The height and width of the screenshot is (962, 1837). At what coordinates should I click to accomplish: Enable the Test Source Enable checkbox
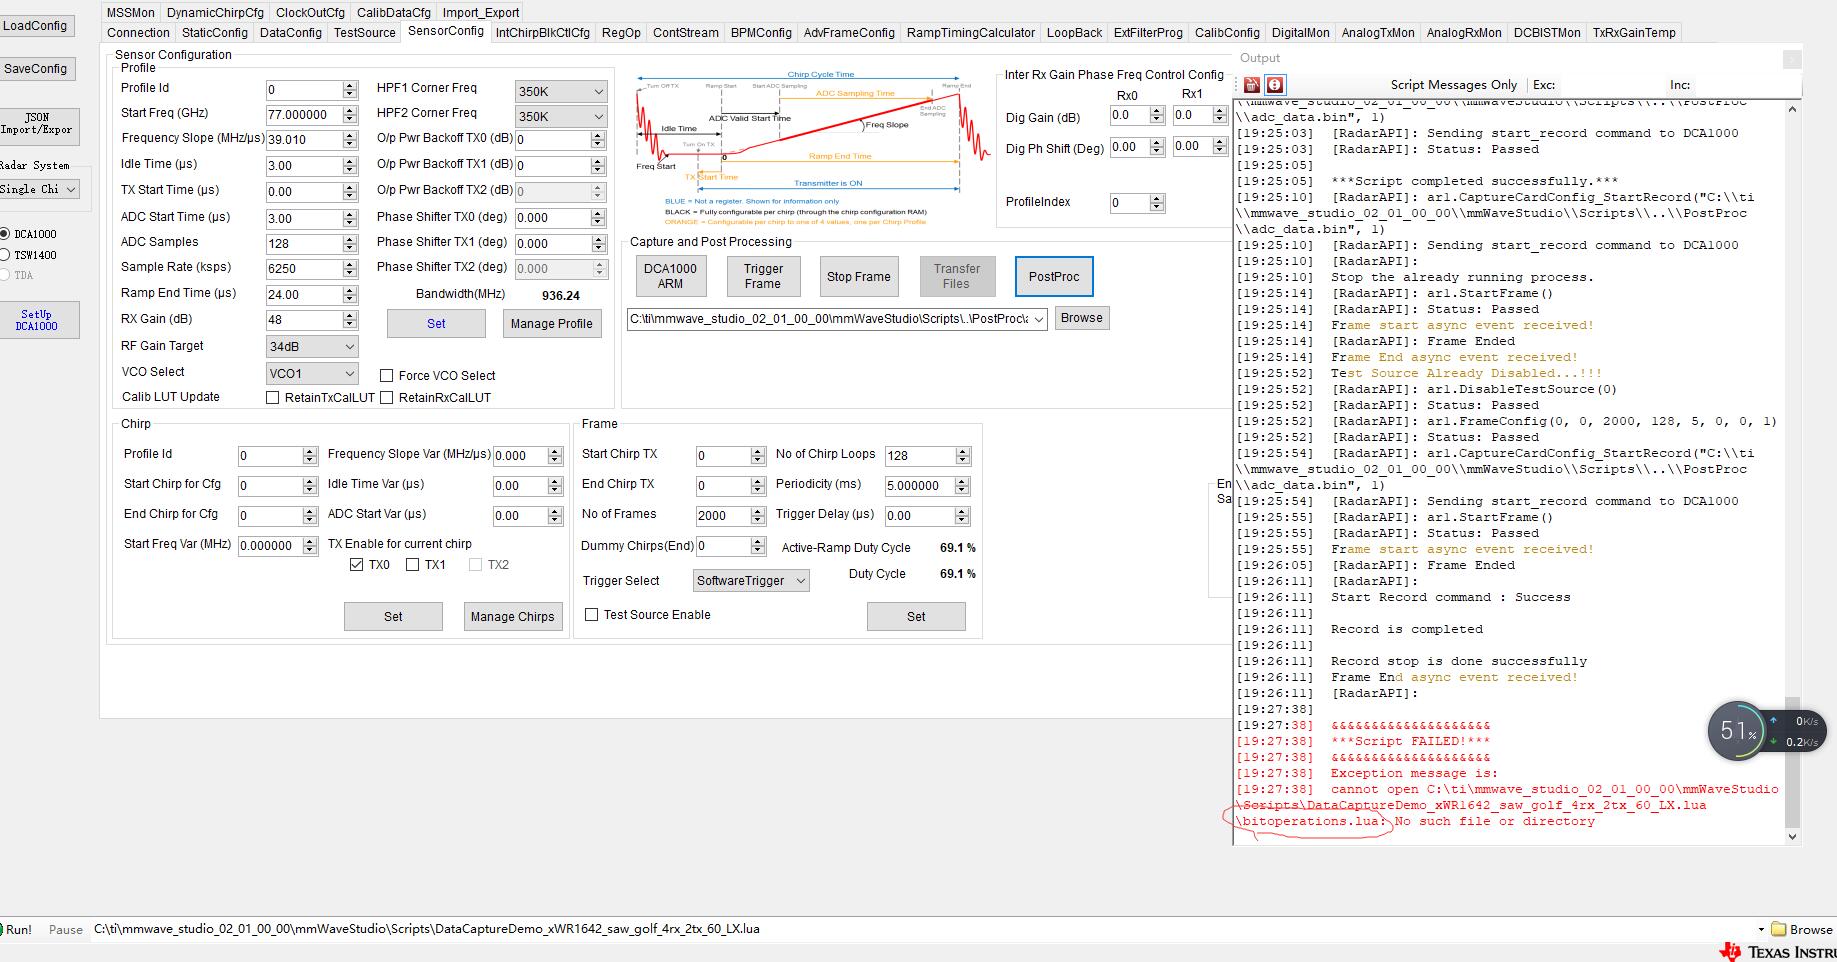[591, 615]
